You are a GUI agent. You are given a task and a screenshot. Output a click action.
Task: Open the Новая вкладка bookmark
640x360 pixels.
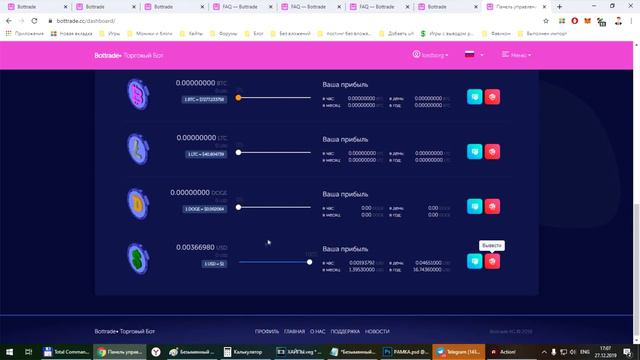71,33
